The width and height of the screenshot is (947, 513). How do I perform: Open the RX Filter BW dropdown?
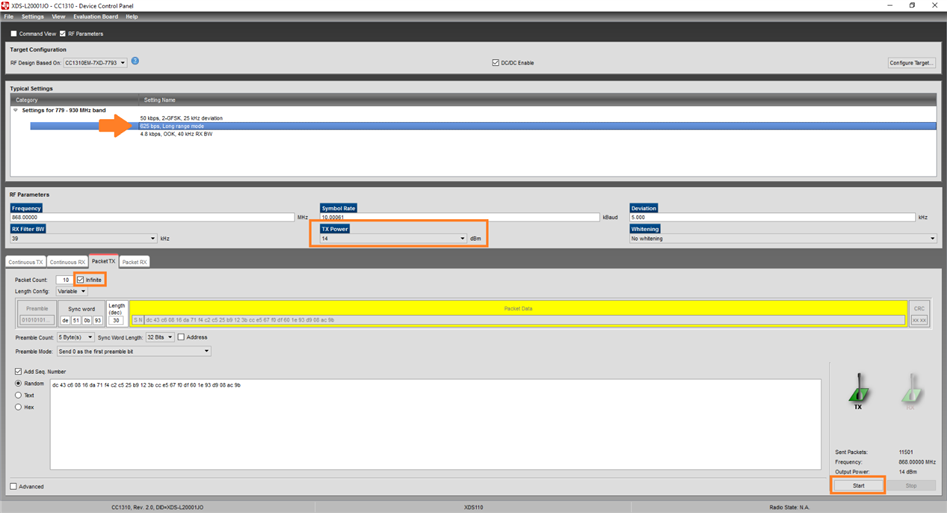click(x=83, y=239)
